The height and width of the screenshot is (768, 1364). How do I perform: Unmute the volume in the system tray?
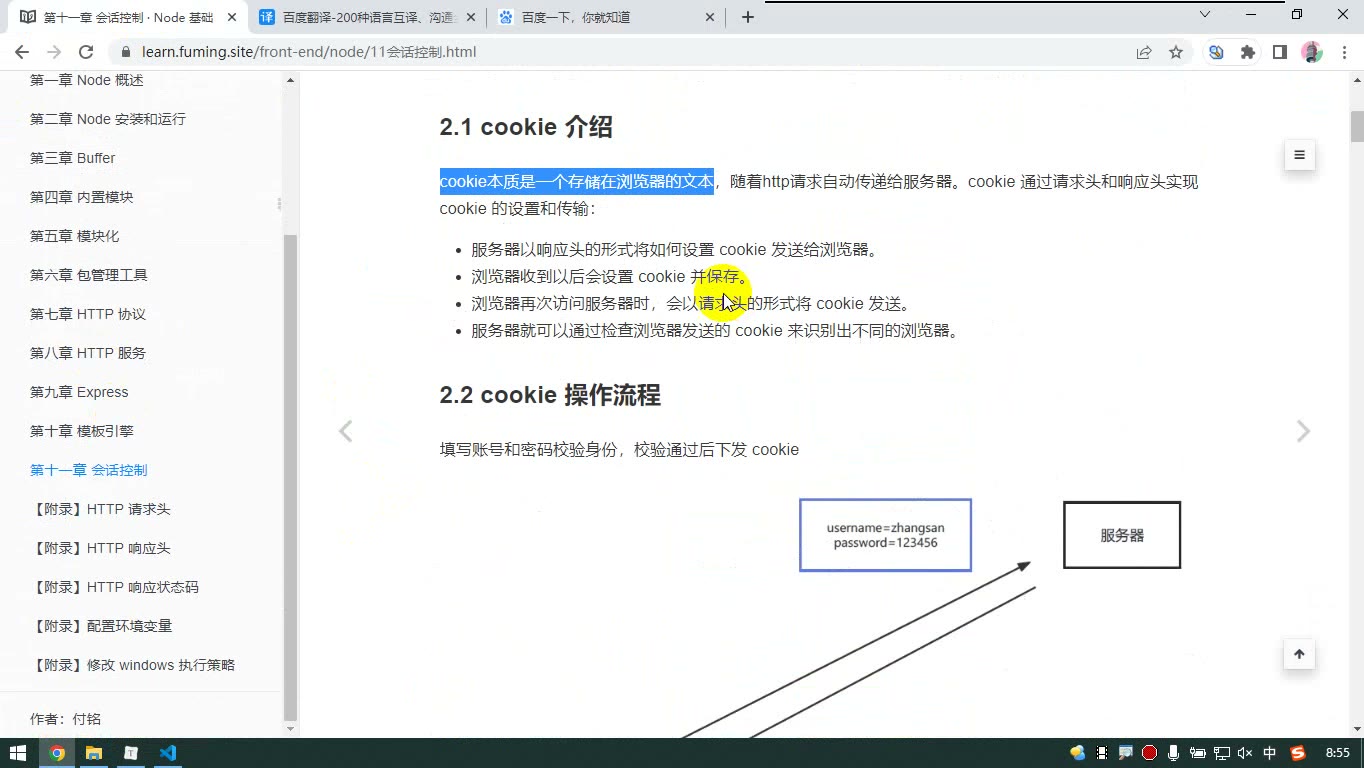pos(1245,753)
